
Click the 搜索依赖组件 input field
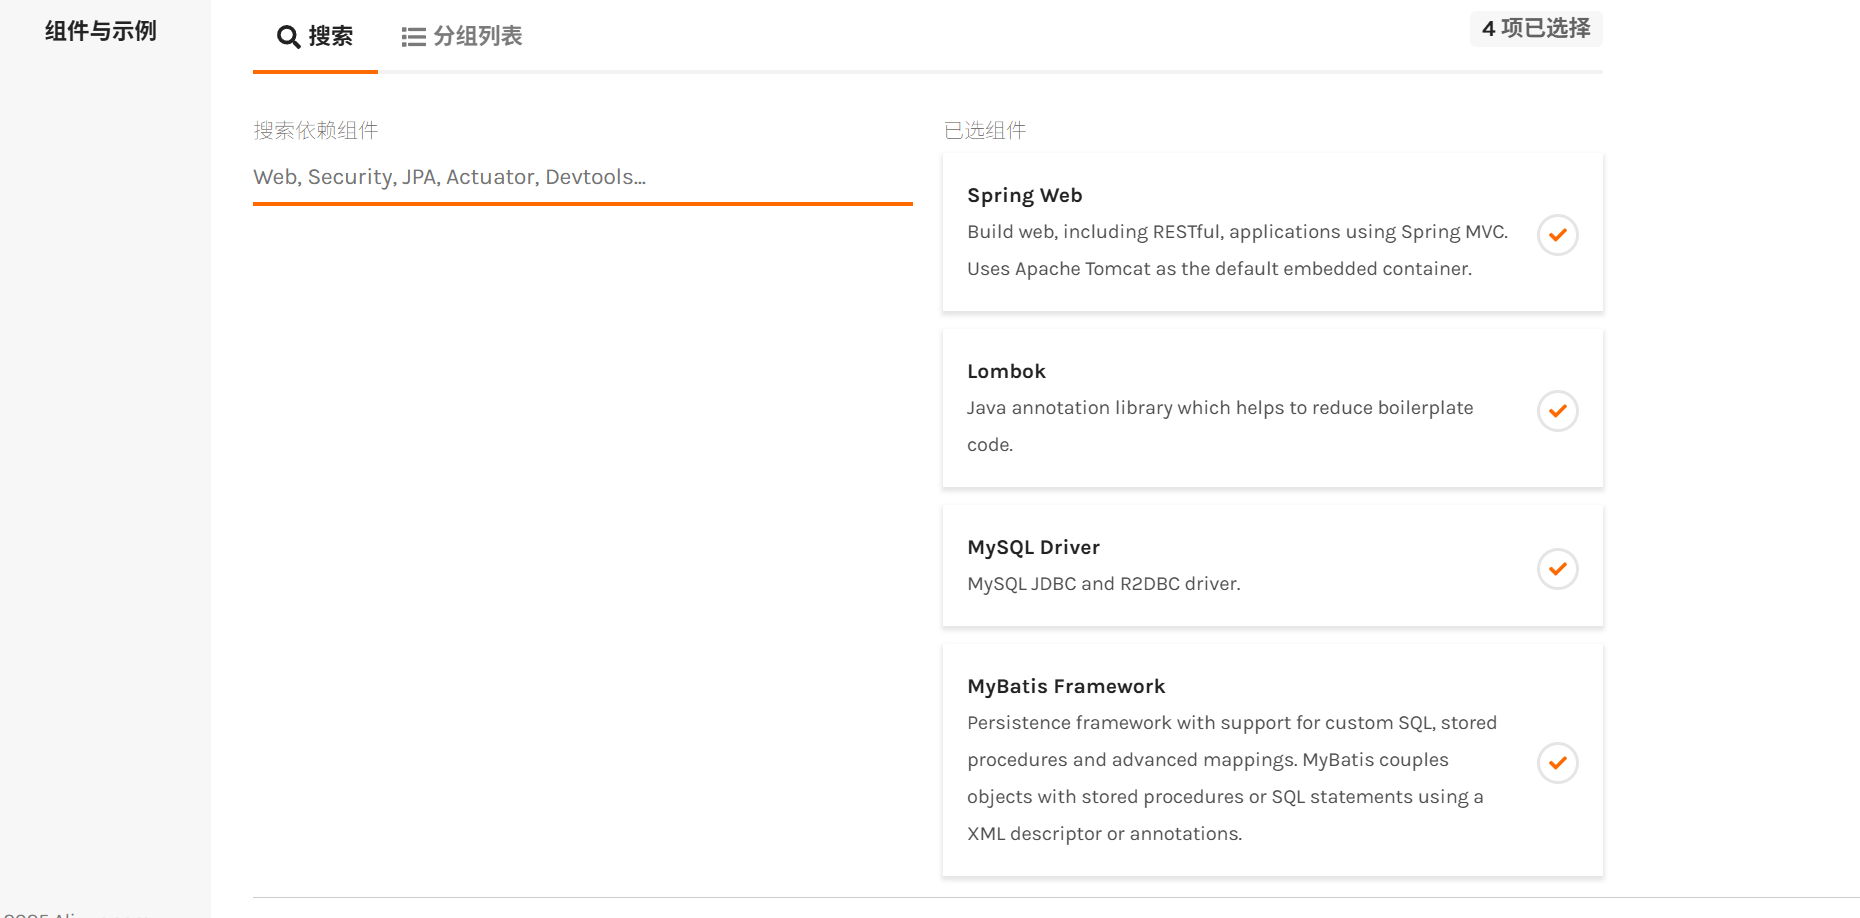click(x=582, y=177)
